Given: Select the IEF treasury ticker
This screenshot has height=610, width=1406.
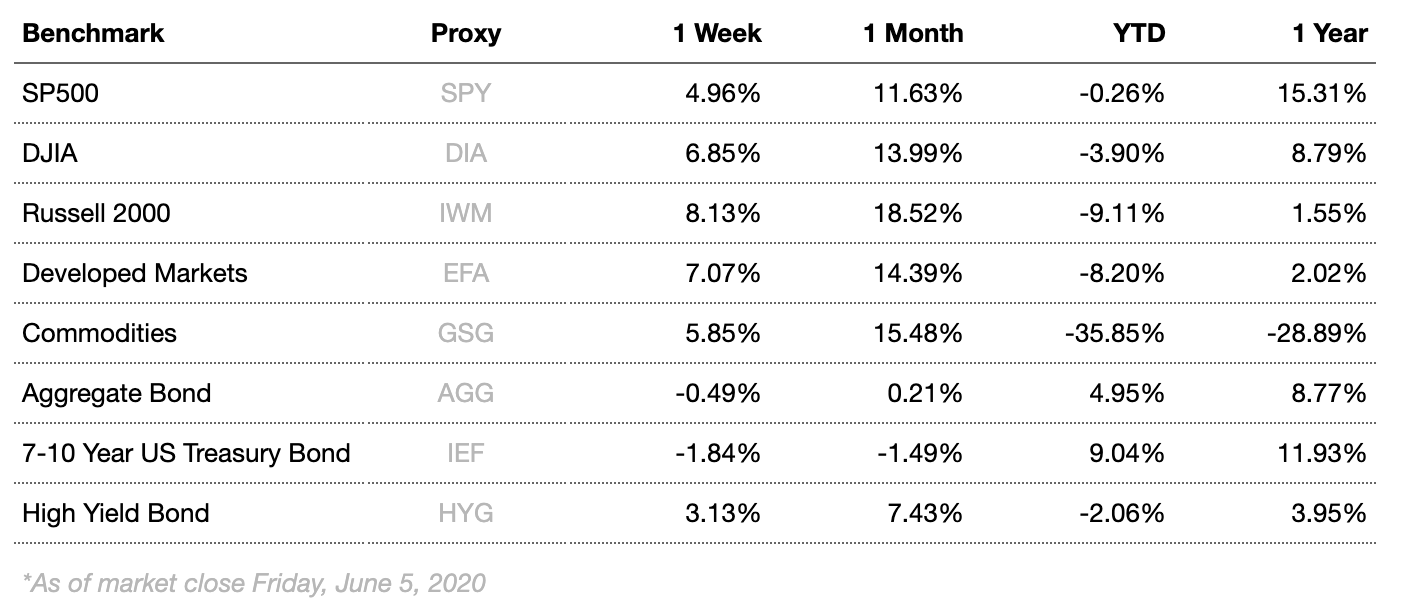Looking at the screenshot, I should [465, 453].
